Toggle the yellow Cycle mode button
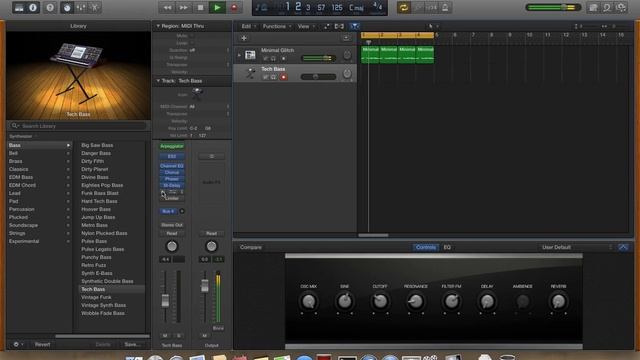Image resolution: width=640 pixels, height=360 pixels. pos(403,7)
